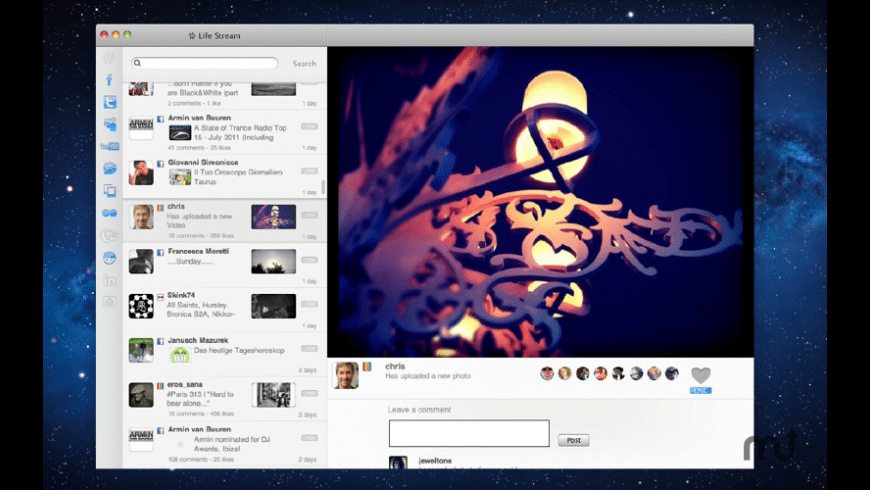Click the LINK badge on chris's video post
Image resolution: width=870 pixels, height=490 pixels.
pos(310,215)
